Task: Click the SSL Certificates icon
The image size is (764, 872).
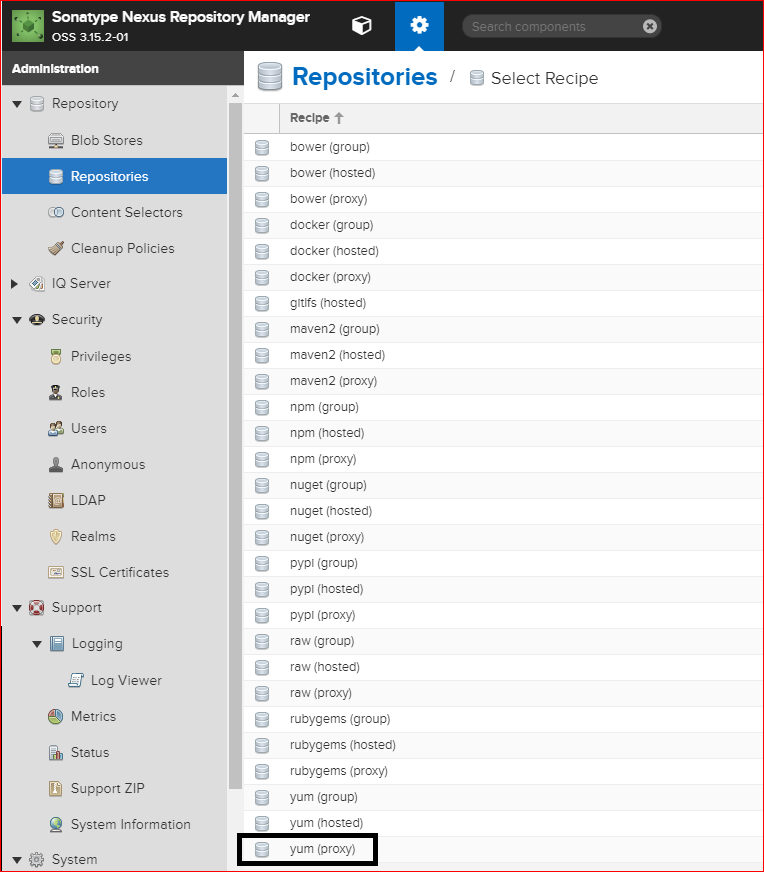Action: click(x=56, y=573)
